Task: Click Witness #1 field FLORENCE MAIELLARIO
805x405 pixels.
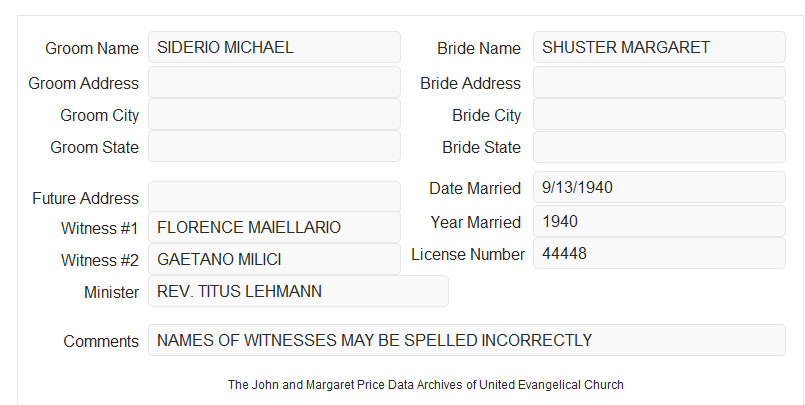Action: coord(274,227)
